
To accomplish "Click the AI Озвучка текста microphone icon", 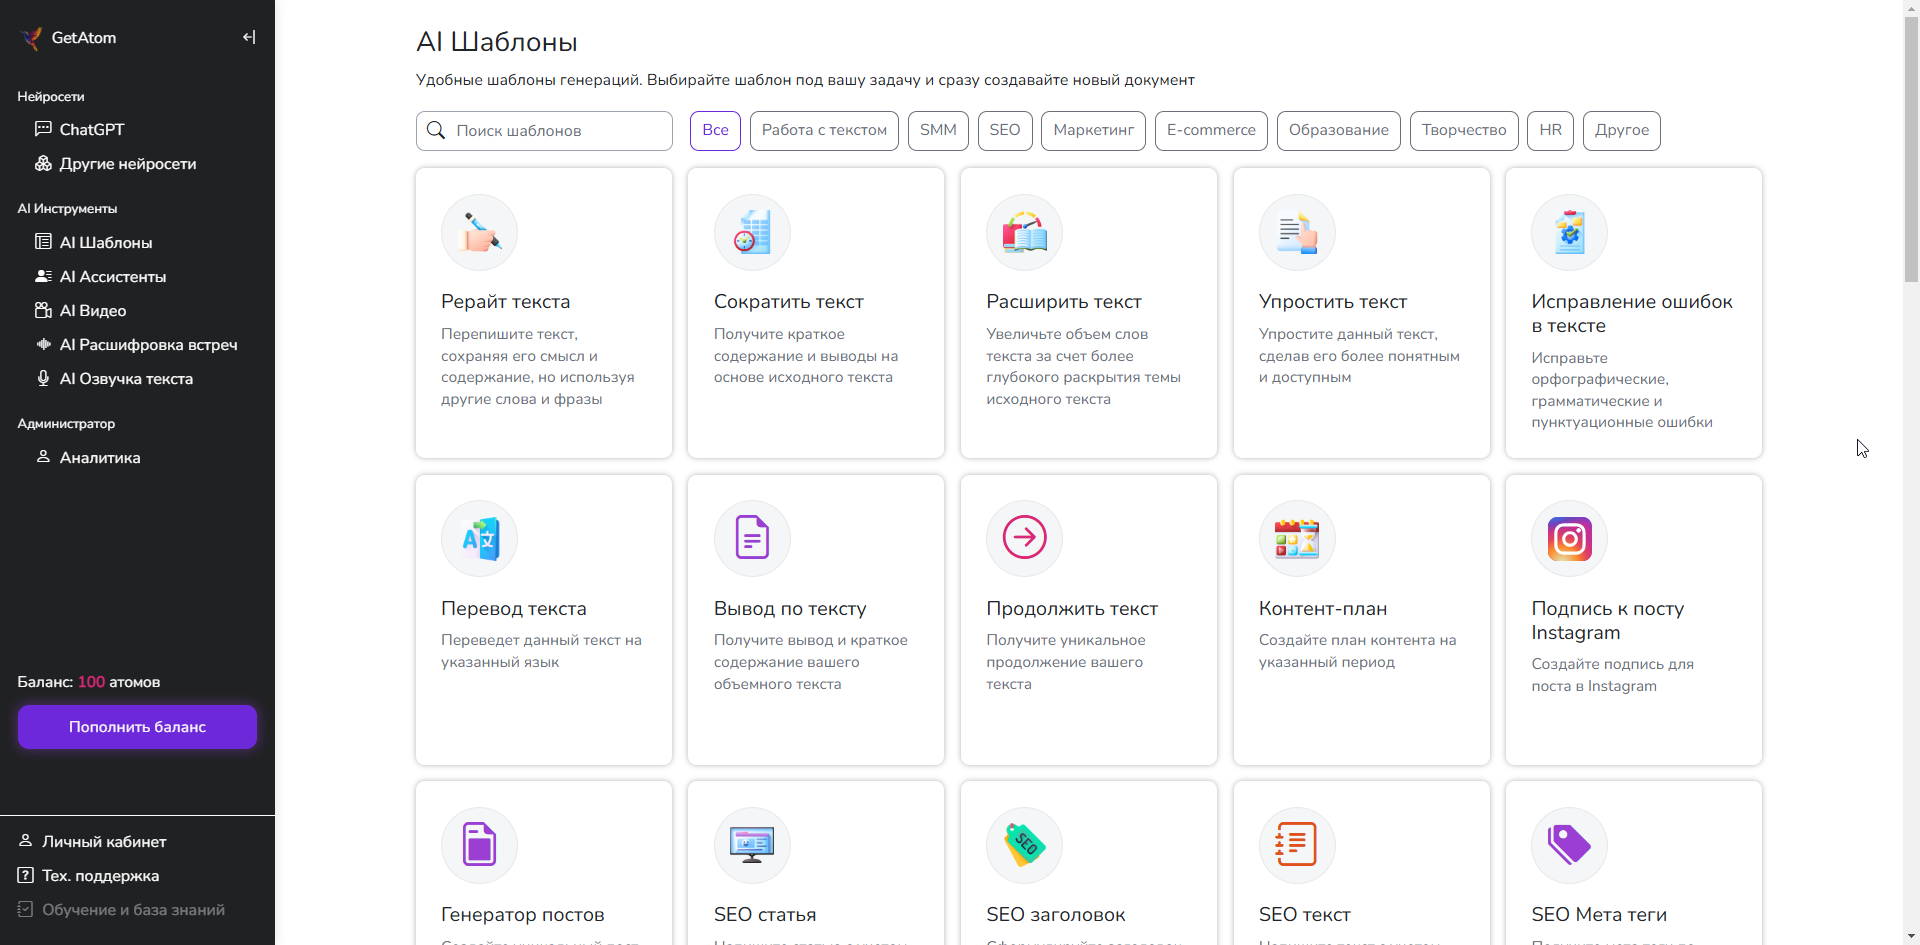I will click(43, 378).
